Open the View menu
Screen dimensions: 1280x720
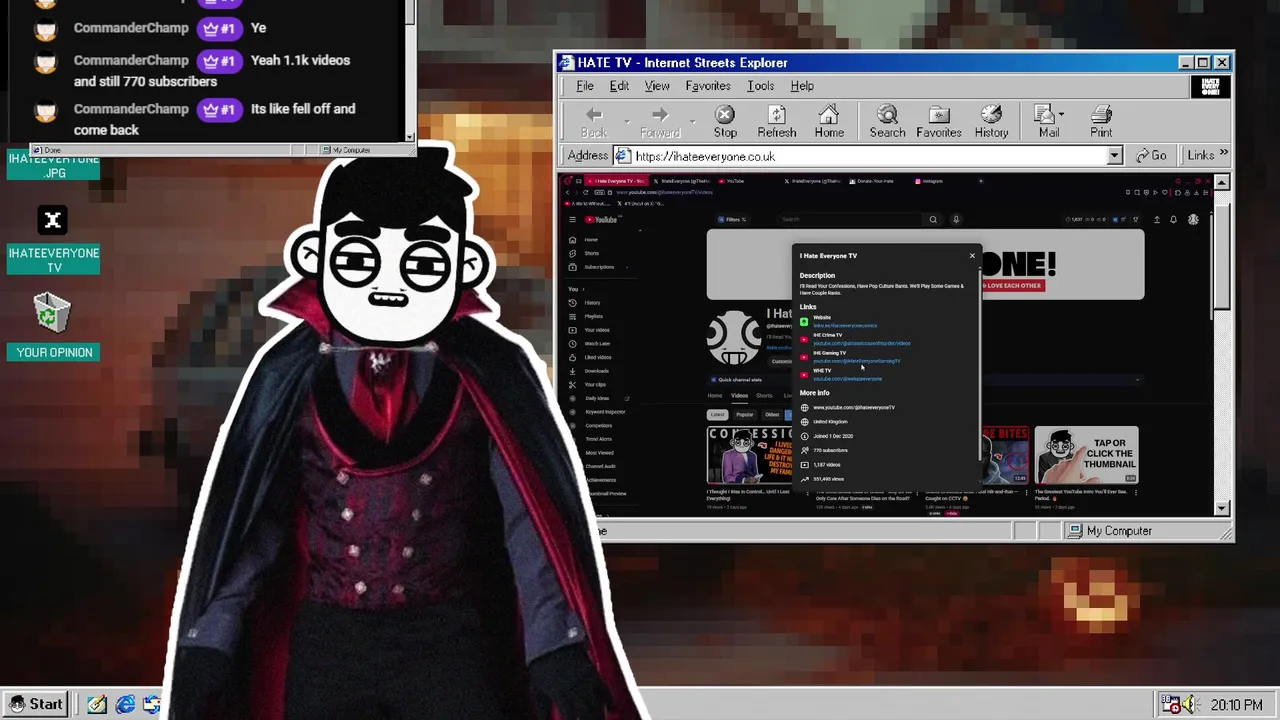[x=657, y=86]
